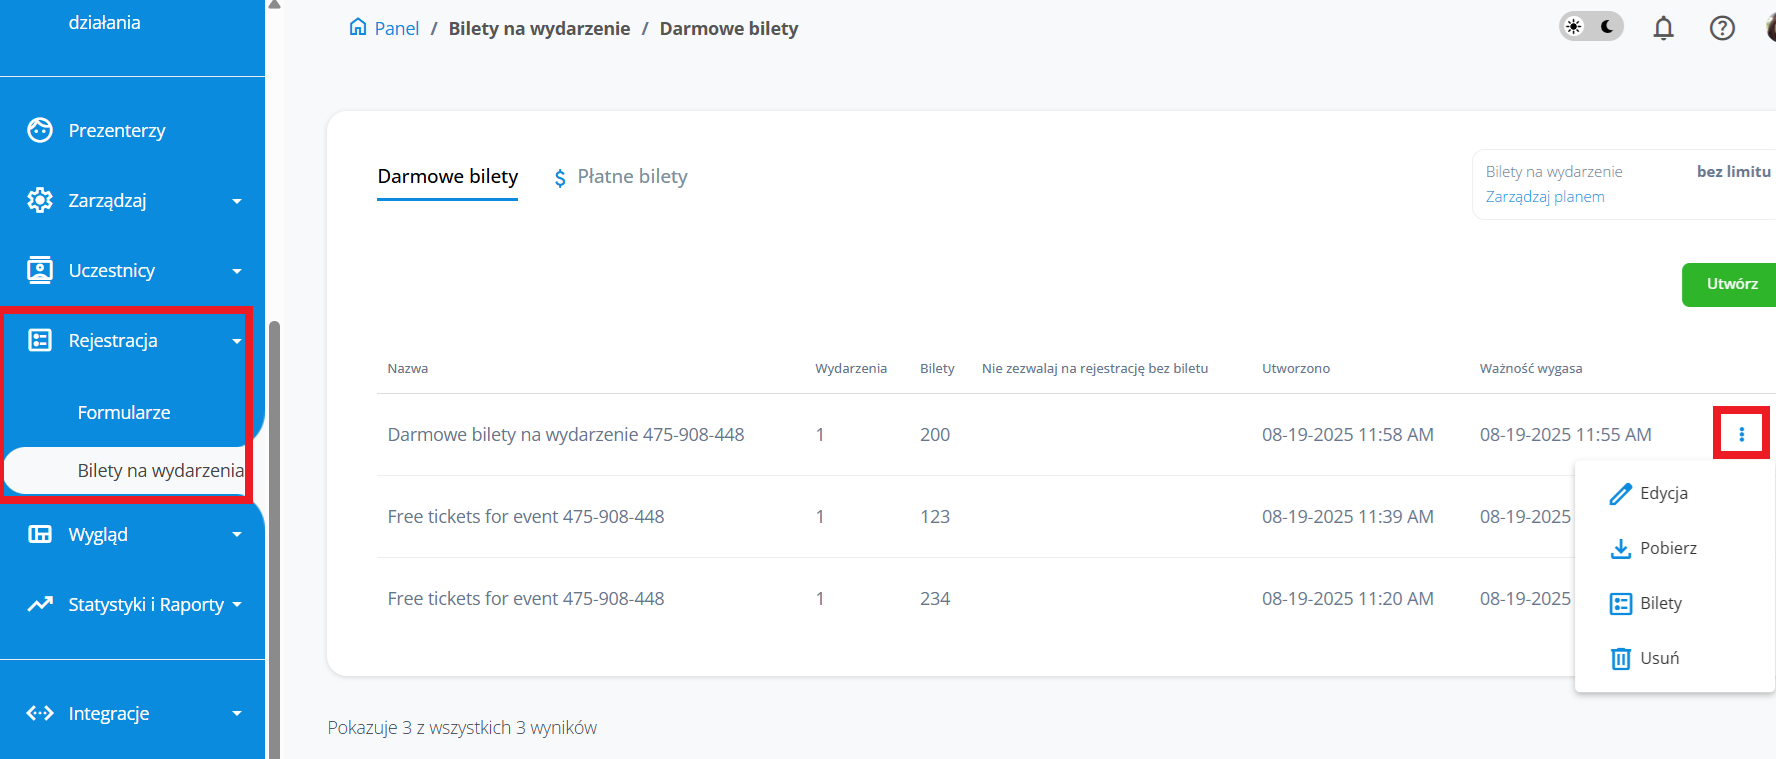Click the Prezenterzy face icon in sidebar
The width and height of the screenshot is (1776, 759).
[x=40, y=130]
